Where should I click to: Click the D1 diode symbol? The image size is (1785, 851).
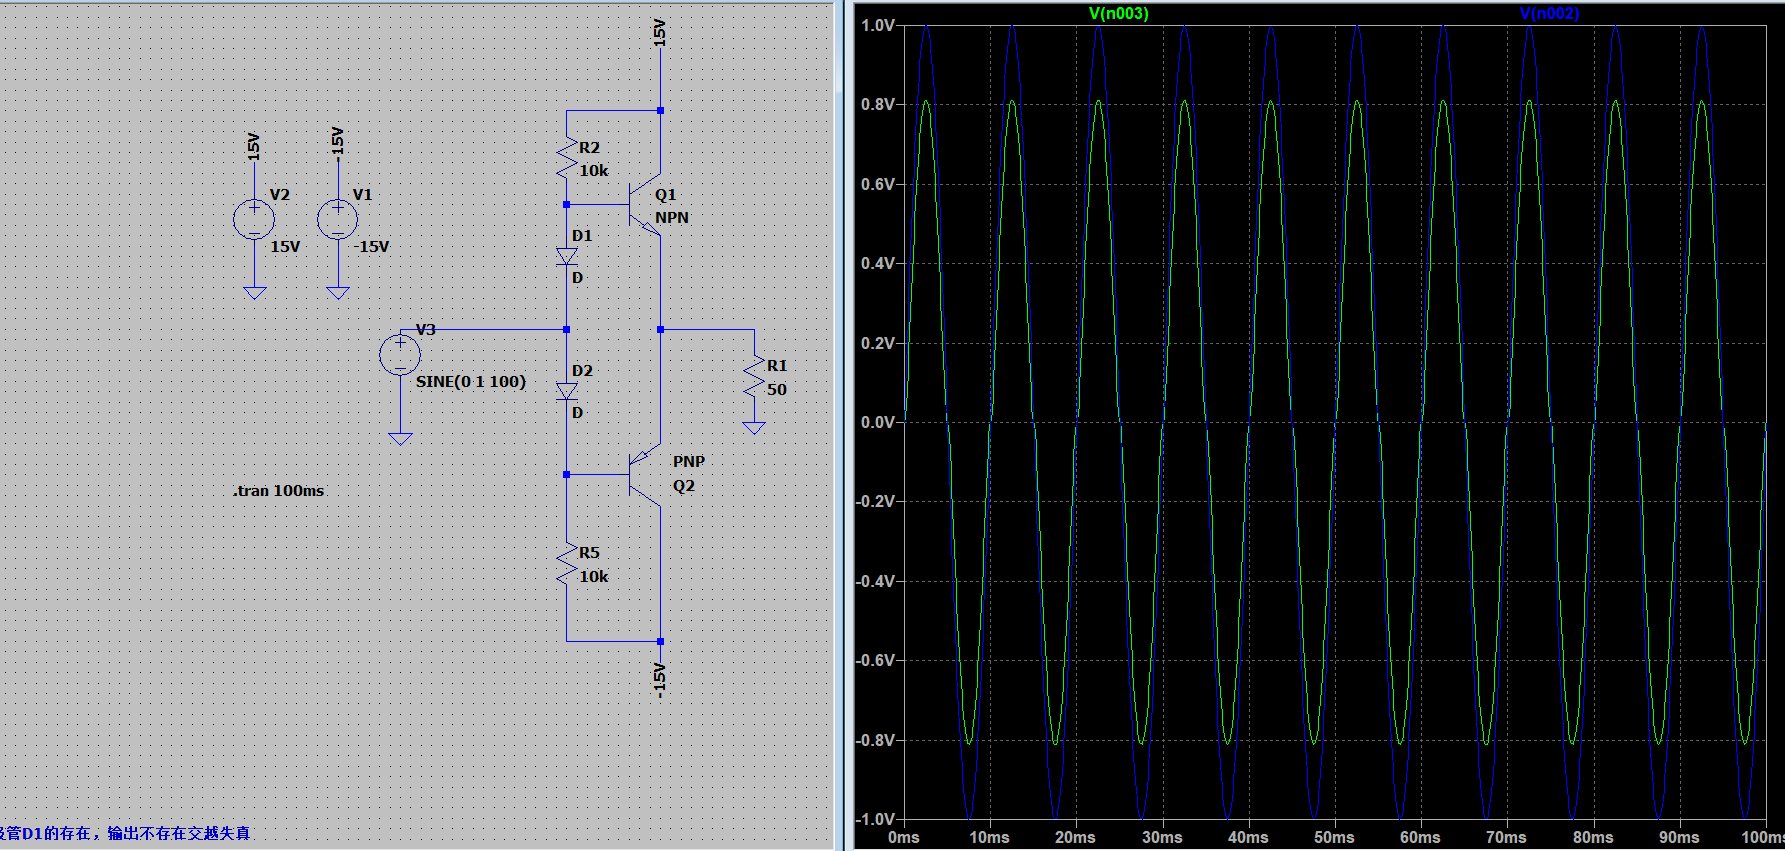pos(567,256)
